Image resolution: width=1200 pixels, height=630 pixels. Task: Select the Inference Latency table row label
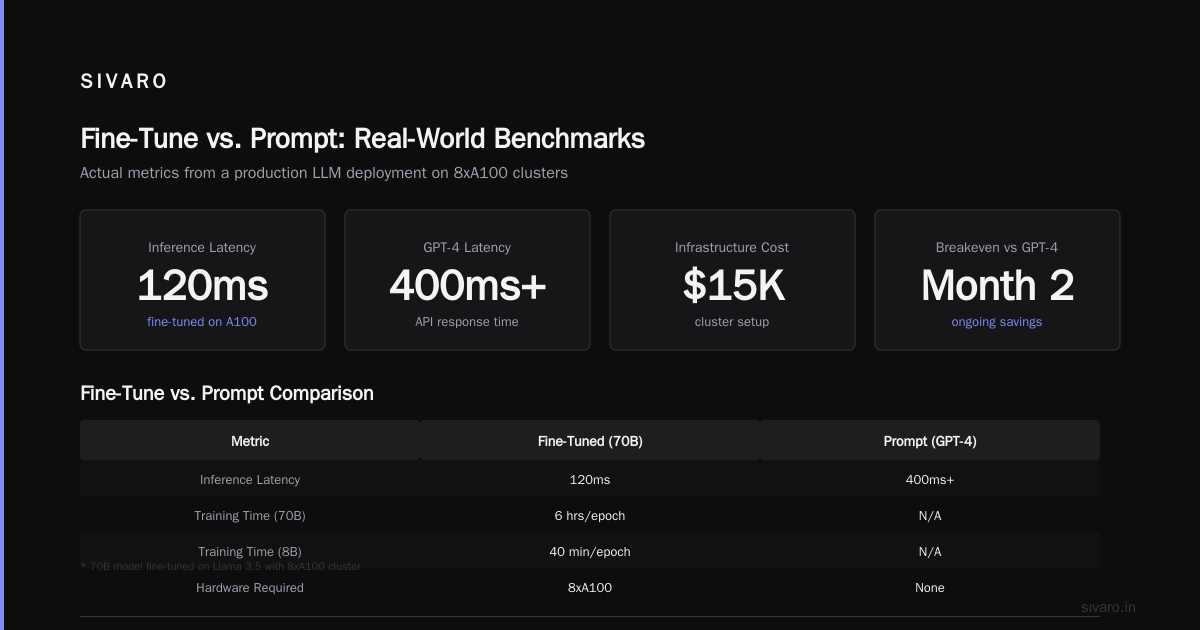coord(250,480)
